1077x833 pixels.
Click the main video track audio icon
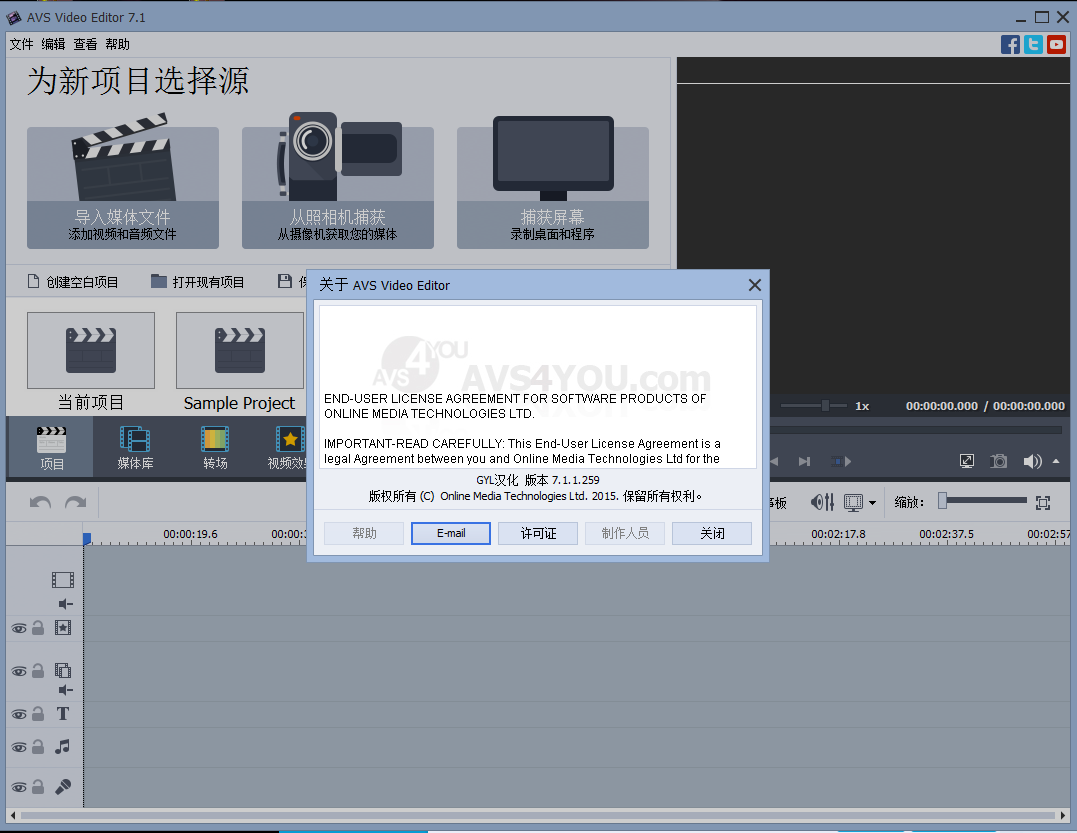pyautogui.click(x=66, y=604)
